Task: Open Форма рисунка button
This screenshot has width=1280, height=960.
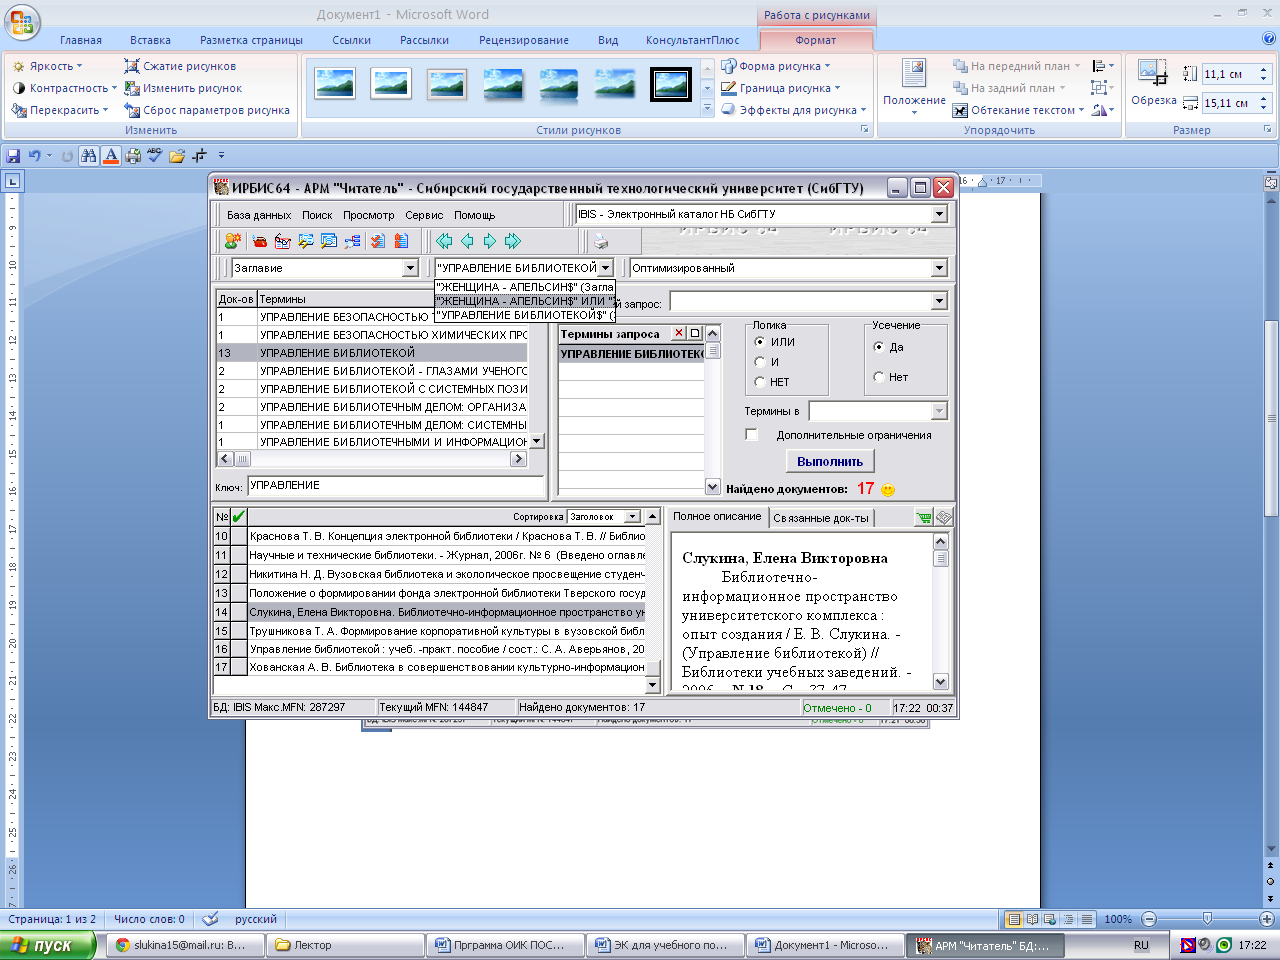Action: (x=777, y=66)
